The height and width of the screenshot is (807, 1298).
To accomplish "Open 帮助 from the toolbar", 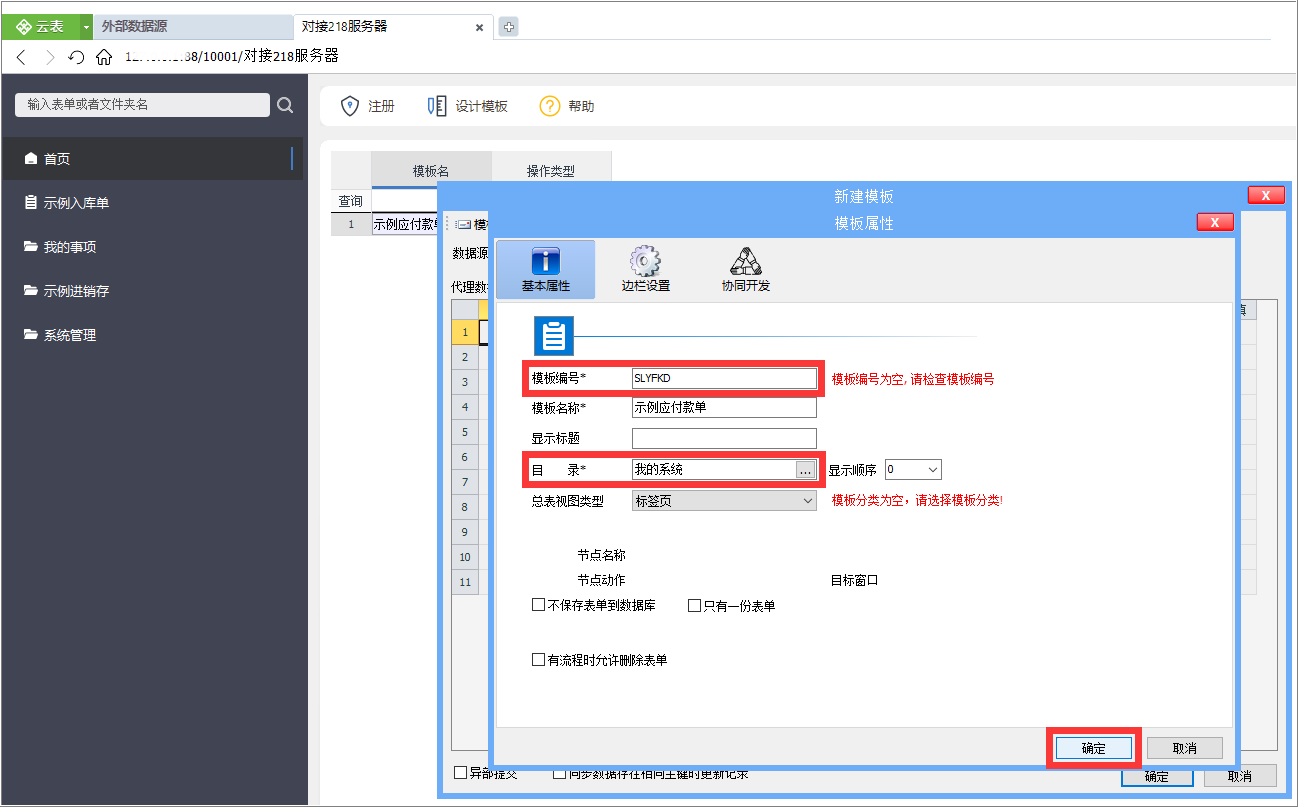I will pos(567,106).
